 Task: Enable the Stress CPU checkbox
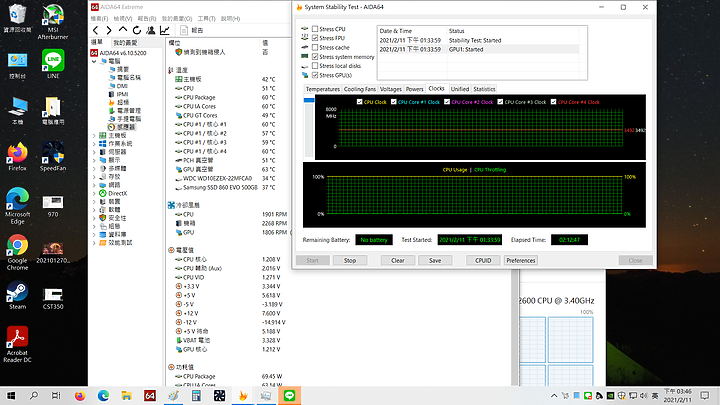pos(315,28)
